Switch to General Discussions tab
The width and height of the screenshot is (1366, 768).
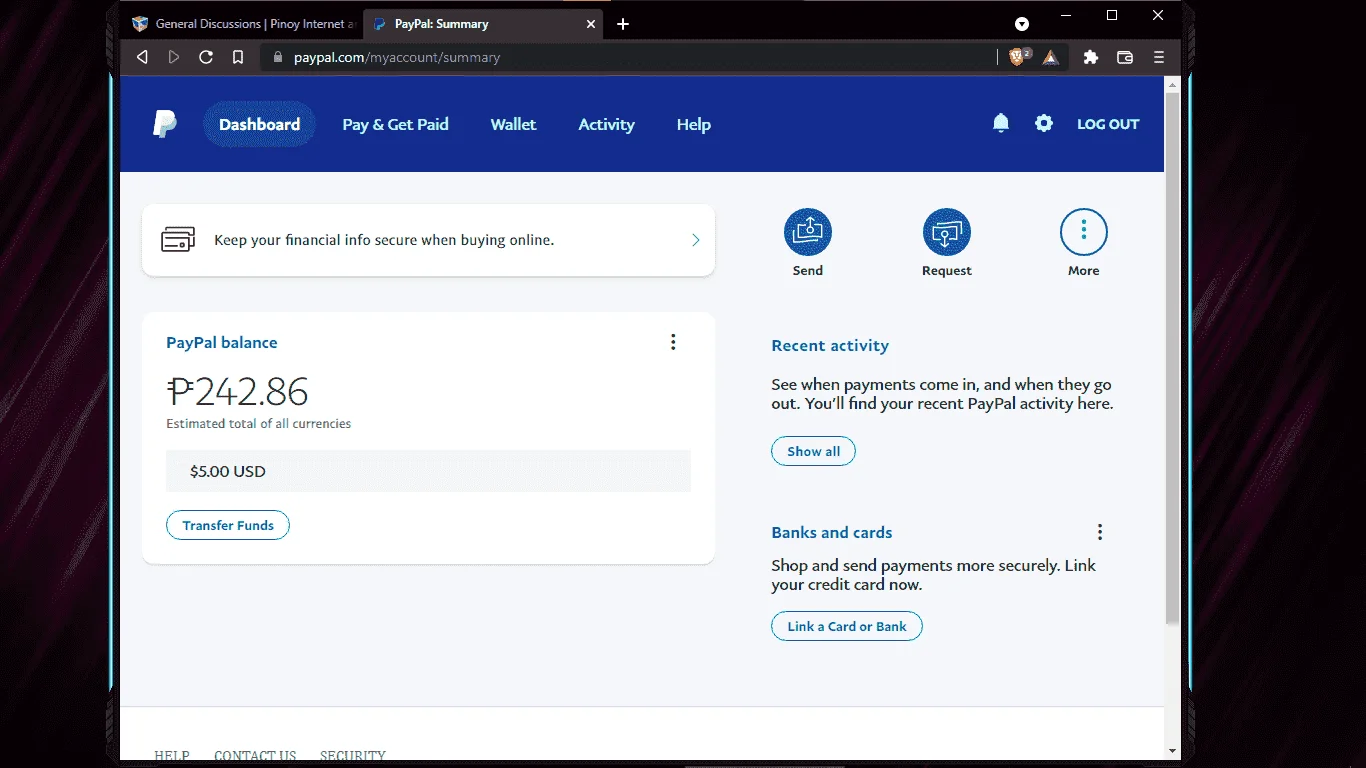[x=244, y=24]
